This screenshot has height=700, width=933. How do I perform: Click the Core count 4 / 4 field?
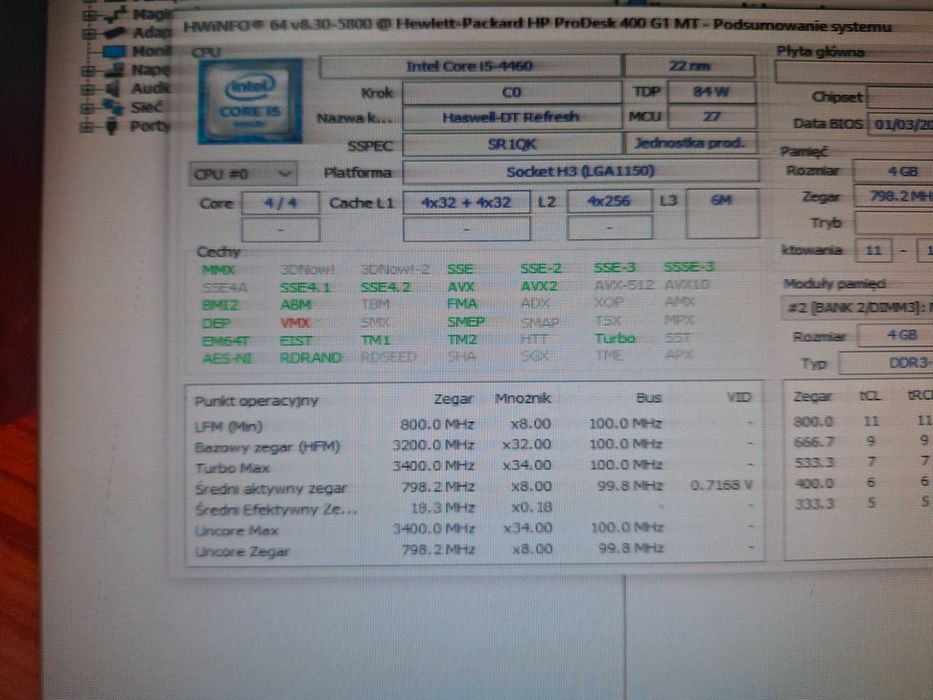pyautogui.click(x=280, y=203)
